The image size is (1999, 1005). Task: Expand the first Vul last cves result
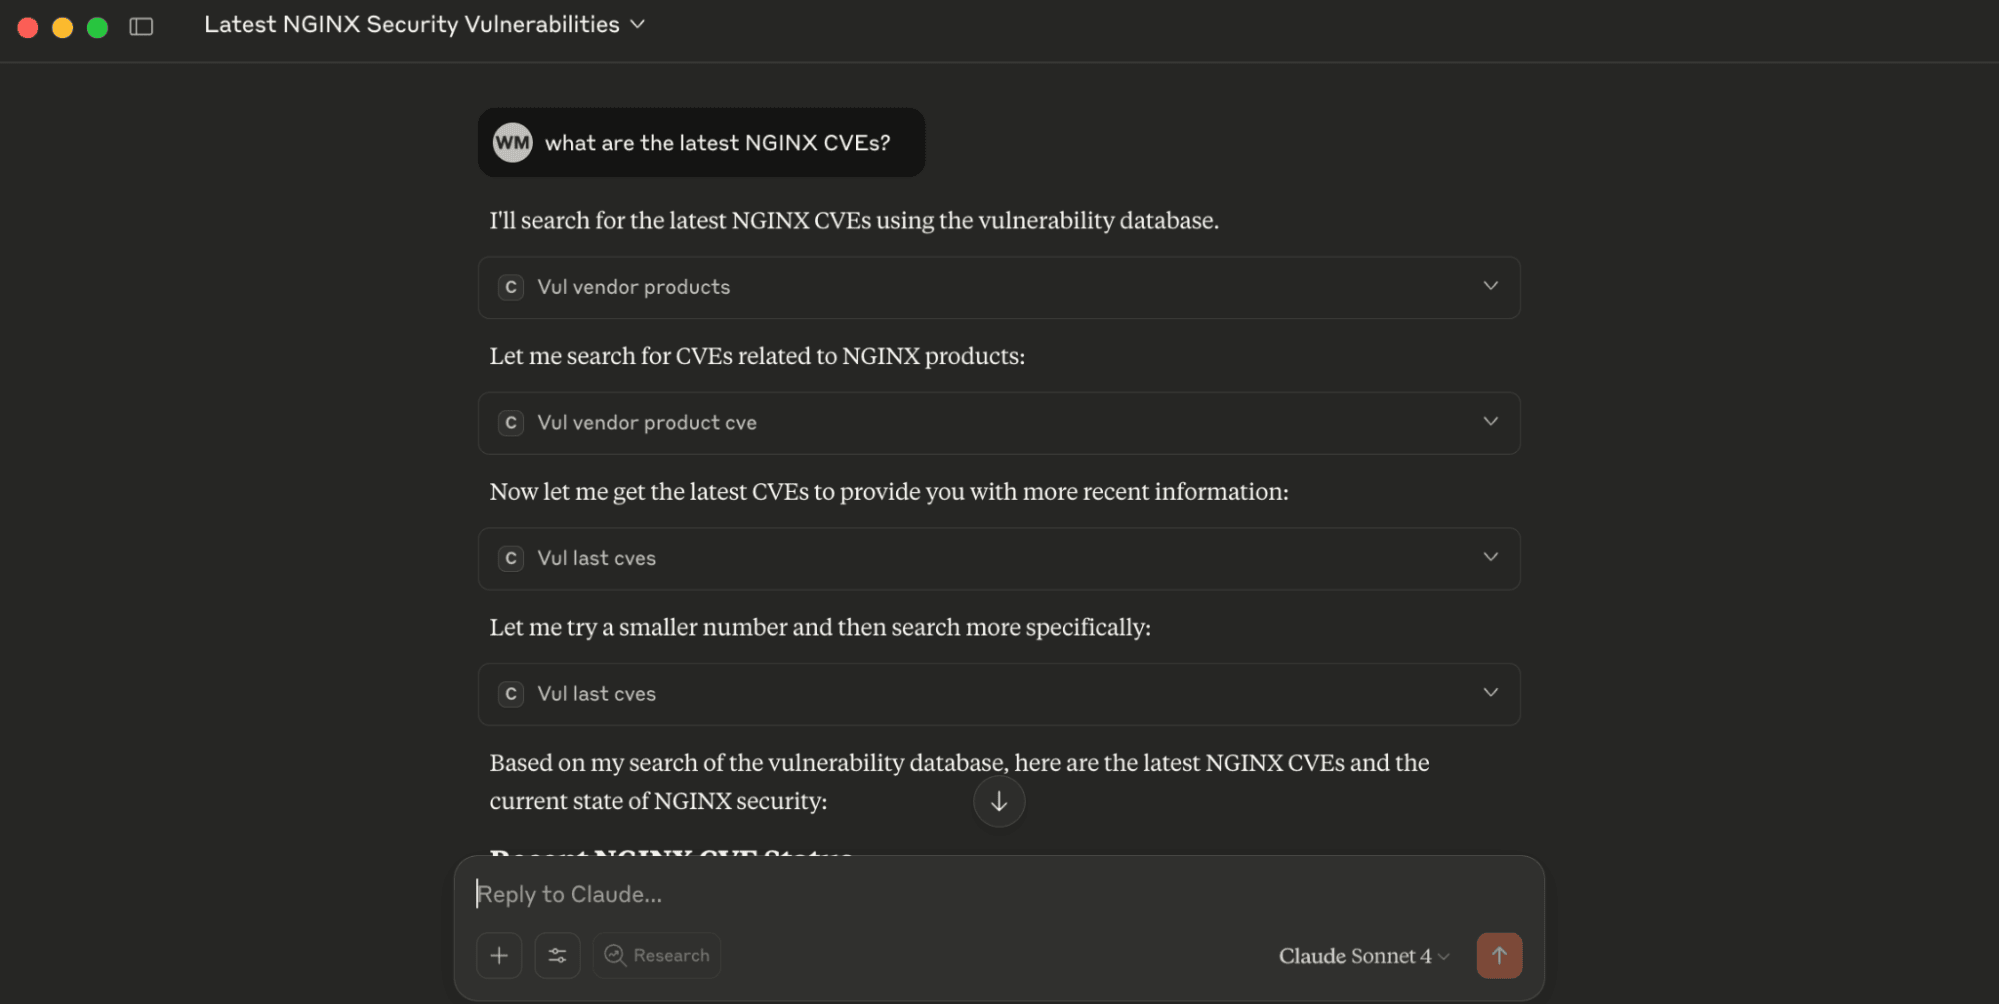[1490, 557]
